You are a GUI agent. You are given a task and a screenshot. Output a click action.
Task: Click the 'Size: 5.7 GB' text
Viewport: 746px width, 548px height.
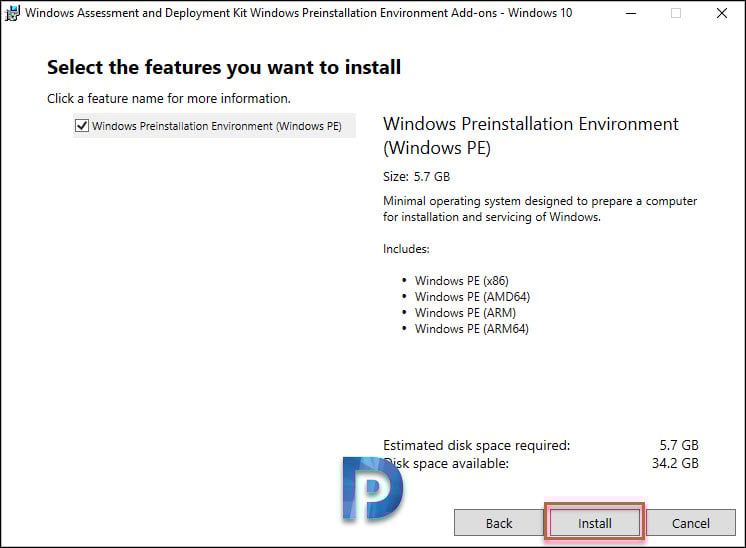coord(416,176)
